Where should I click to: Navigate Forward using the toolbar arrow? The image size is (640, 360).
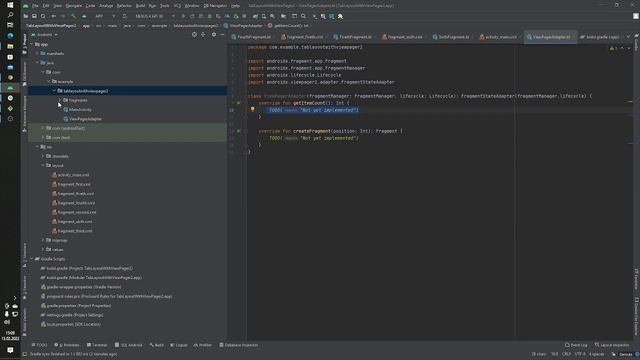(63, 16)
